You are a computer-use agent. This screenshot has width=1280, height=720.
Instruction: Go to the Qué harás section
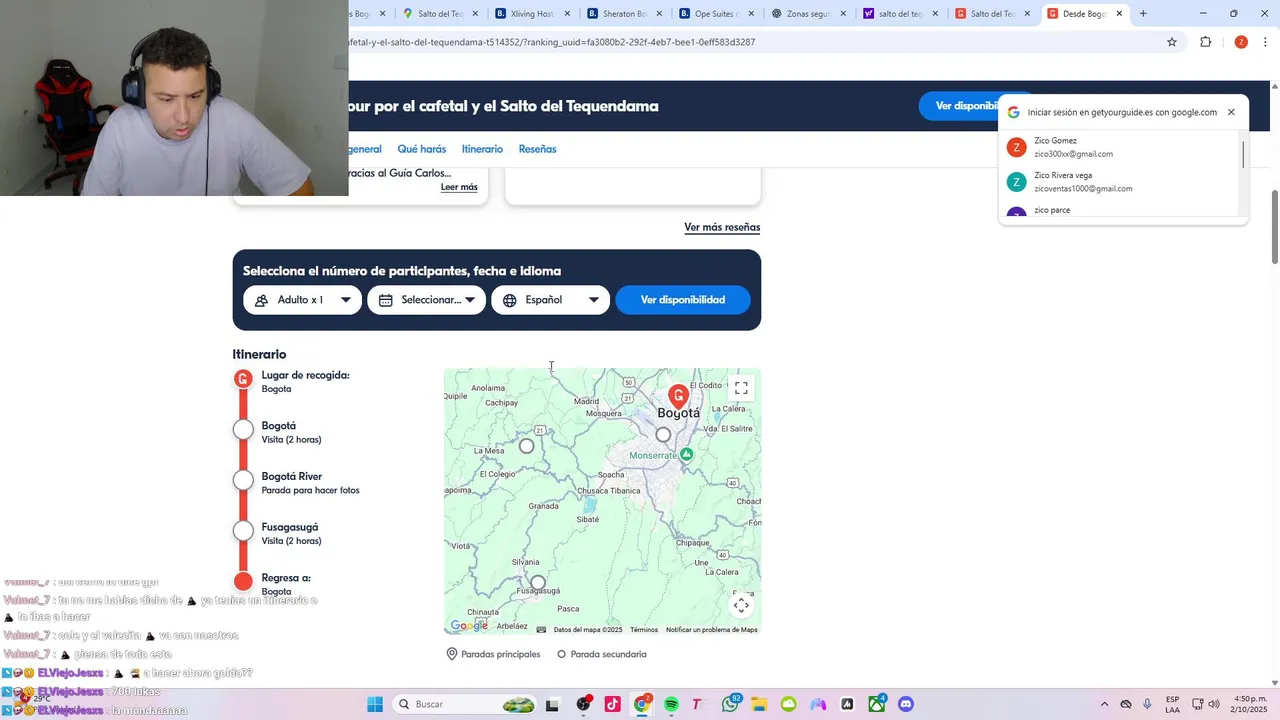point(422,149)
